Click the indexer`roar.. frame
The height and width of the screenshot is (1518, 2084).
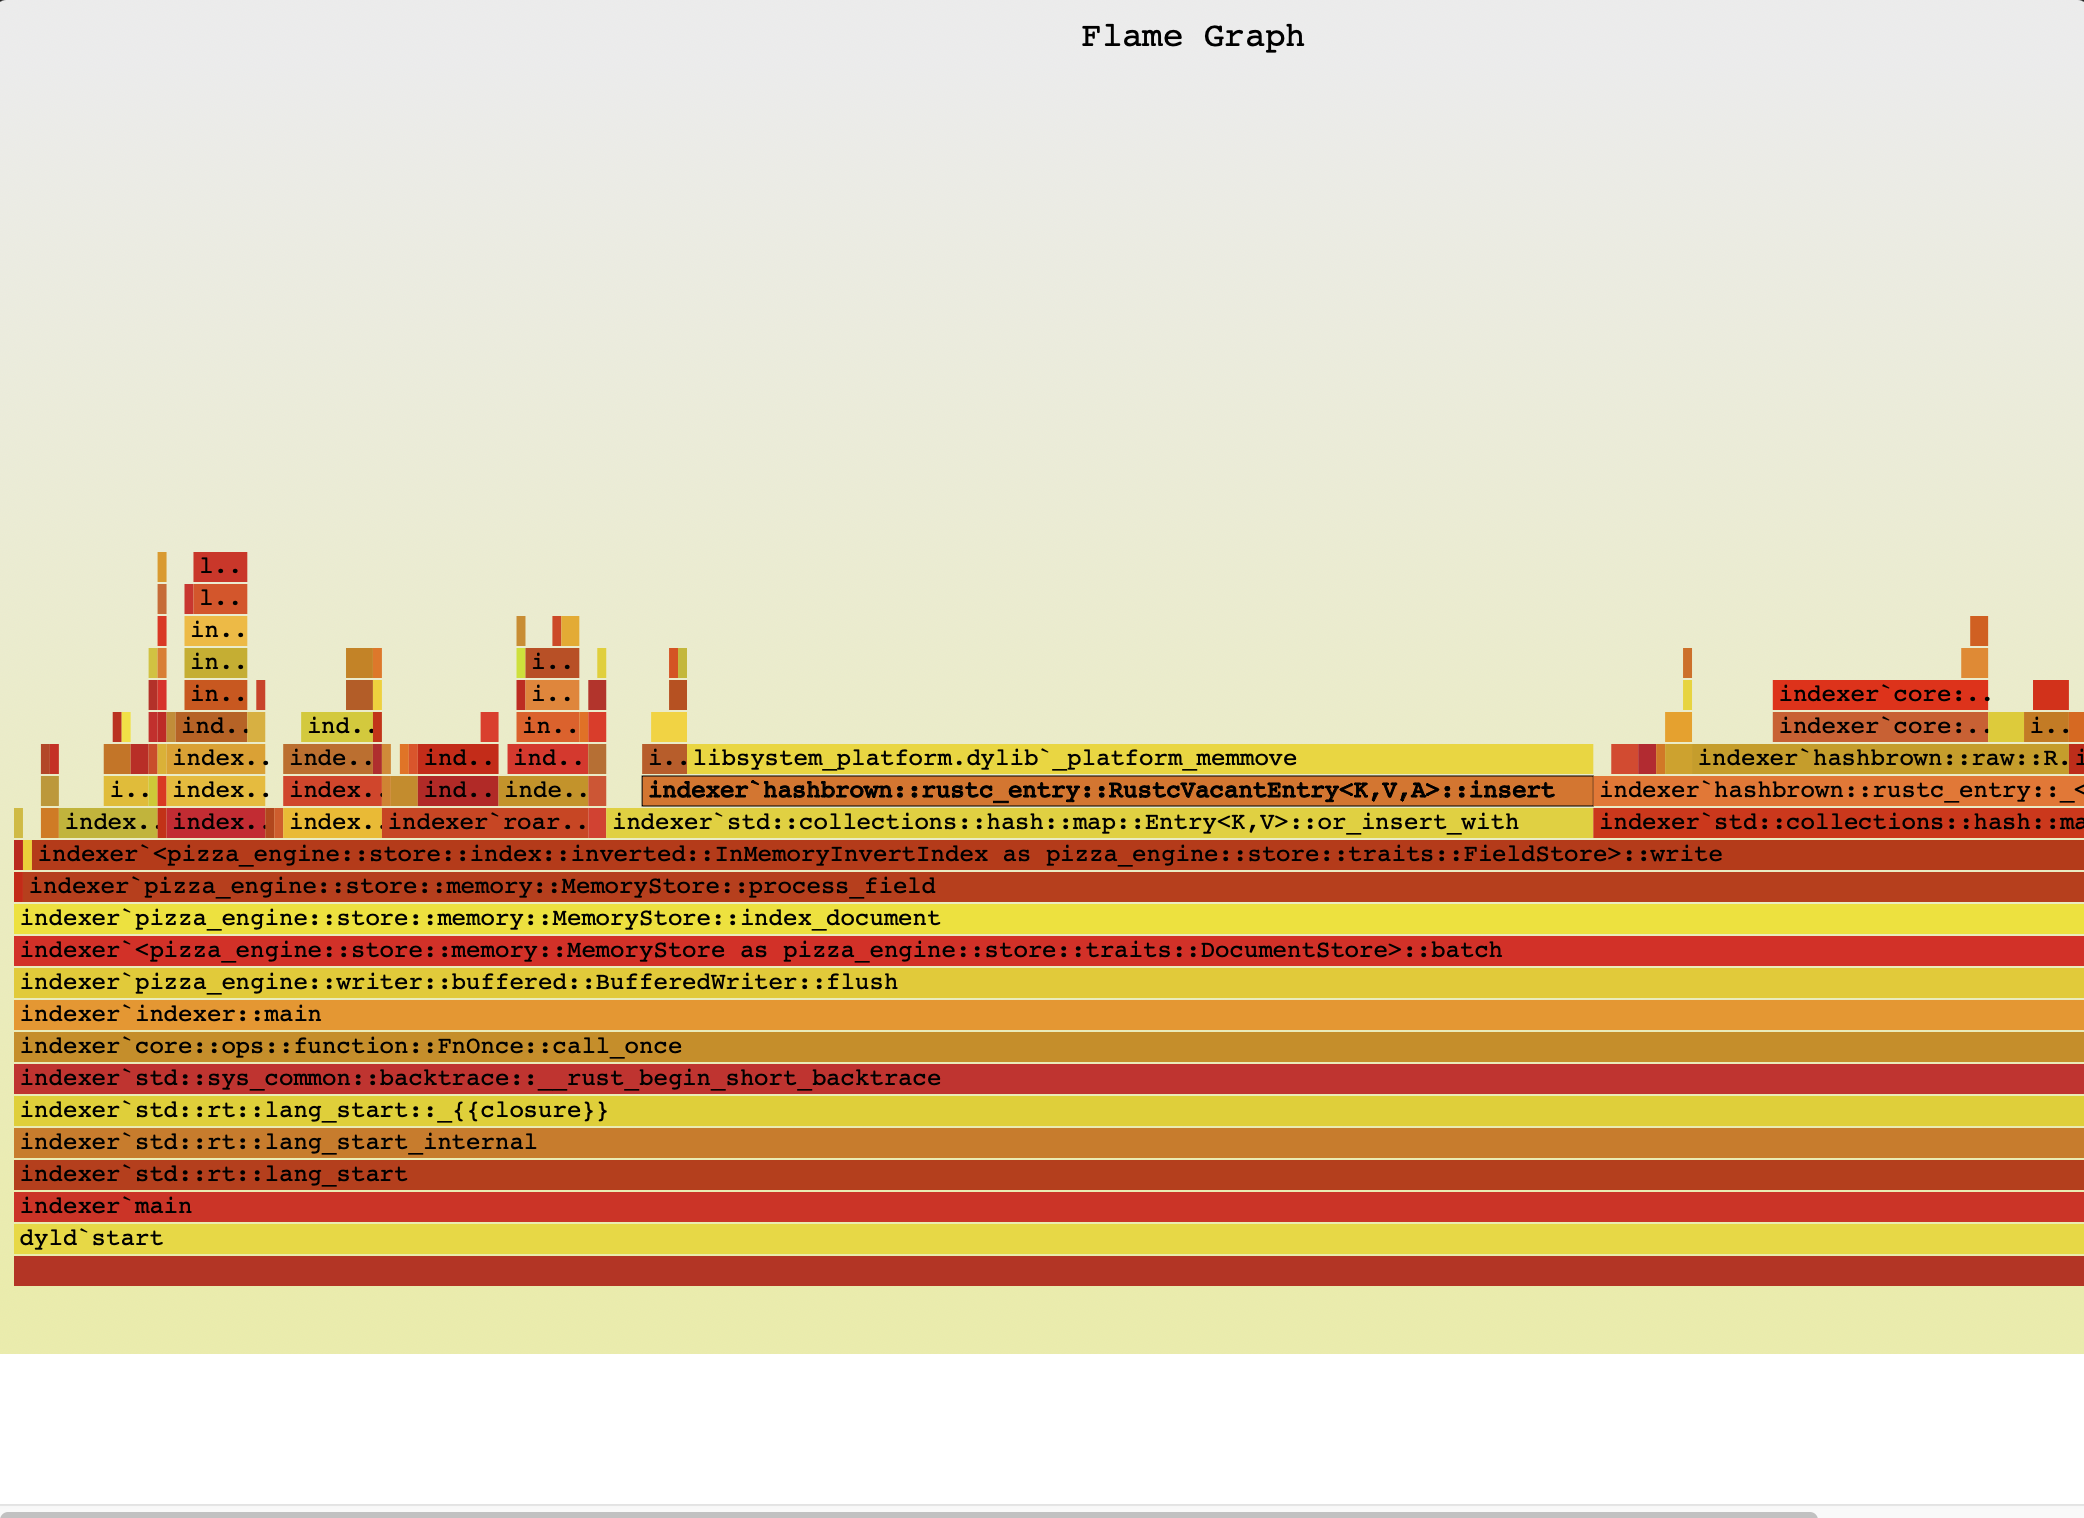point(485,822)
